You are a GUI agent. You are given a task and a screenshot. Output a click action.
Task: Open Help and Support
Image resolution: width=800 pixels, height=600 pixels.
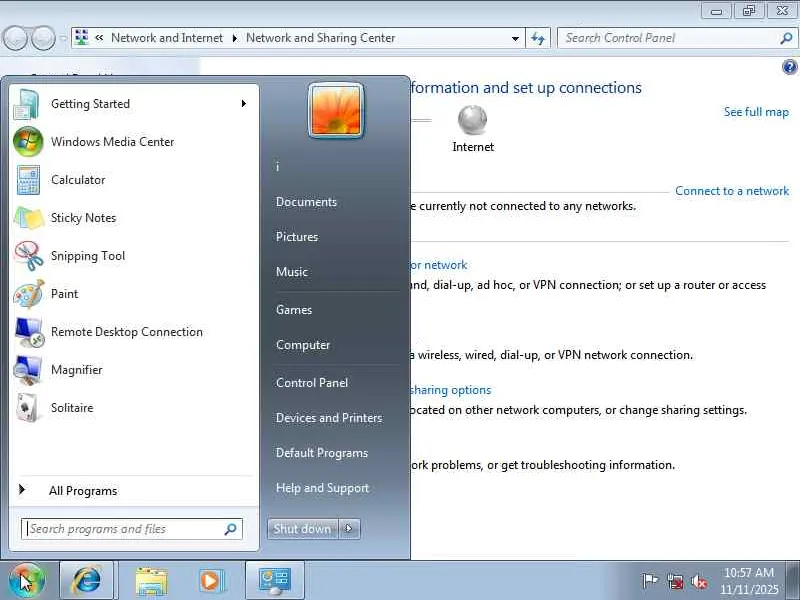(322, 488)
